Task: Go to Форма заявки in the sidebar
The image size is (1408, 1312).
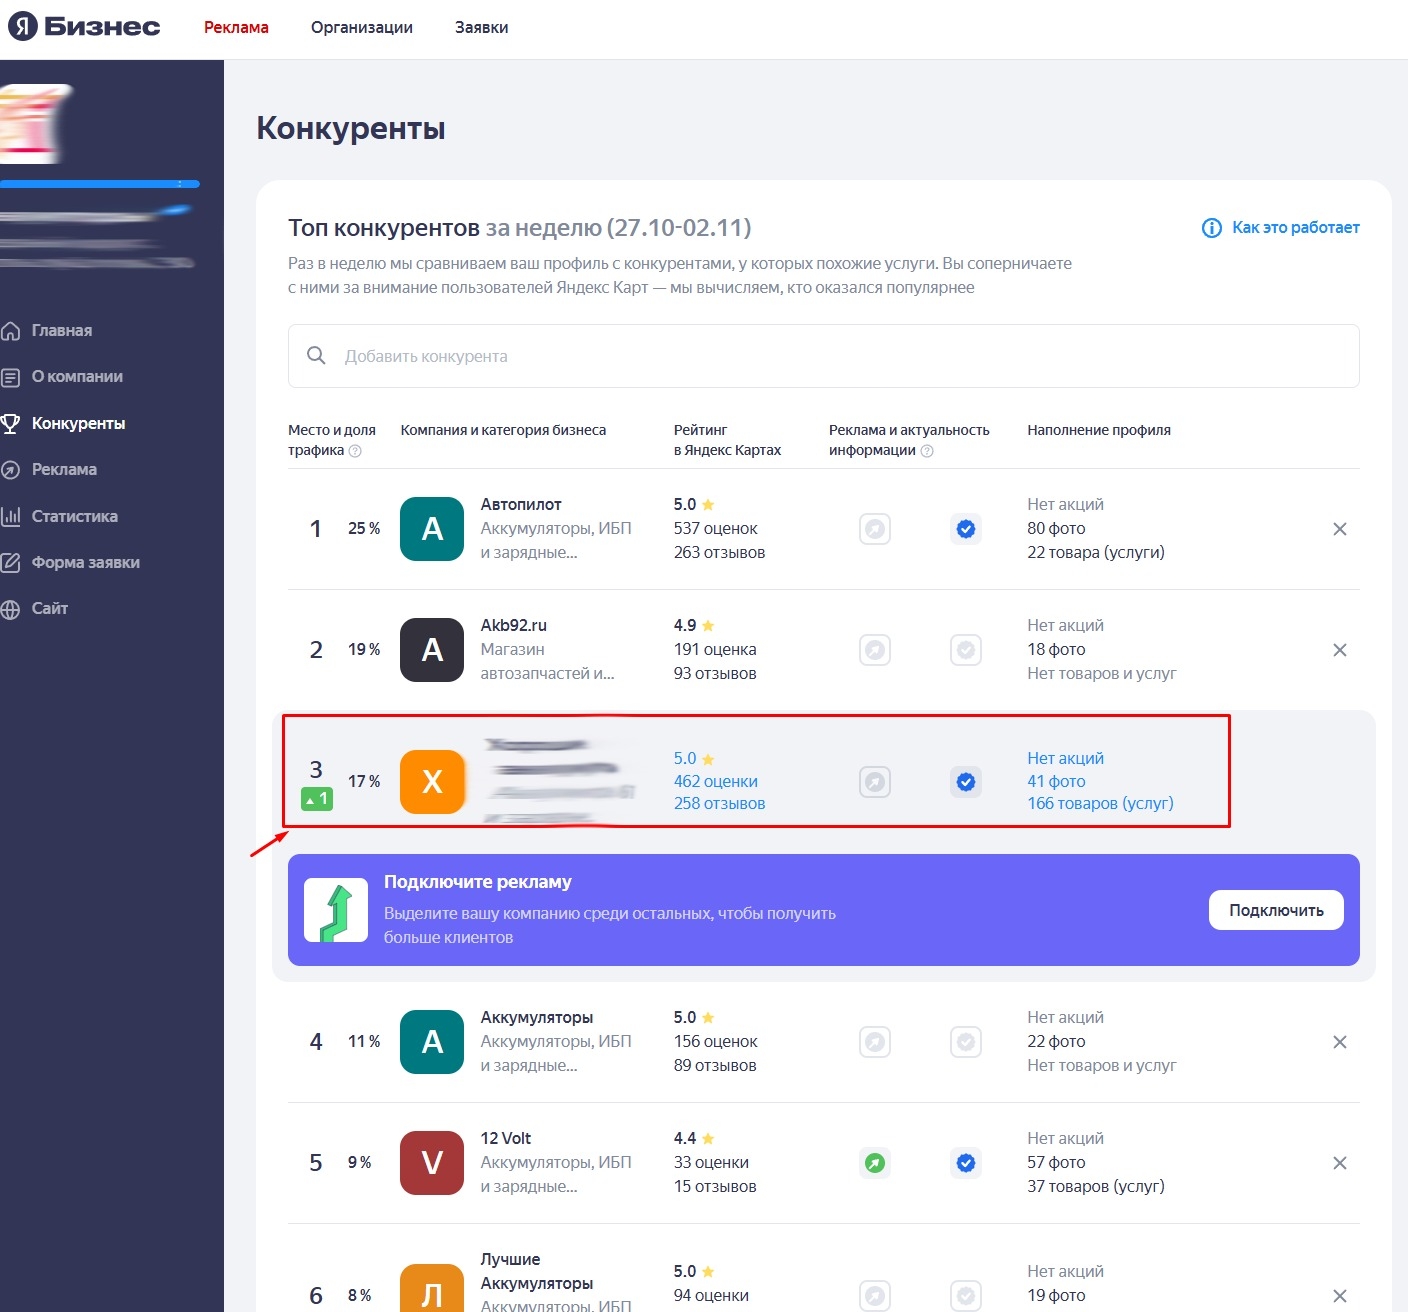Action: (85, 563)
